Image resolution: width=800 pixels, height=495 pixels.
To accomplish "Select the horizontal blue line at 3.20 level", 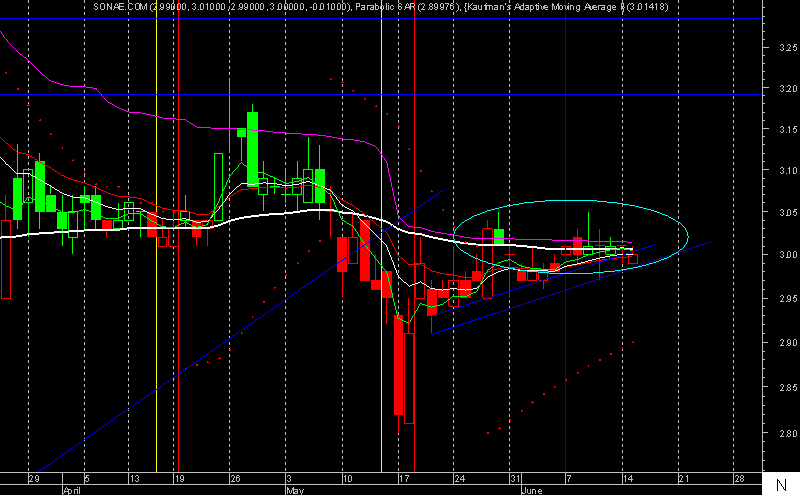I will 381,94.
